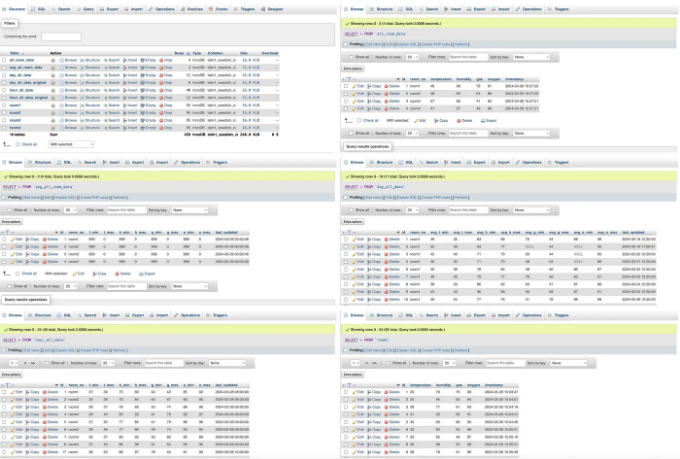The width and height of the screenshot is (680, 459).
Task: Edit id 1 row in day_all_data results
Action: (358, 239)
